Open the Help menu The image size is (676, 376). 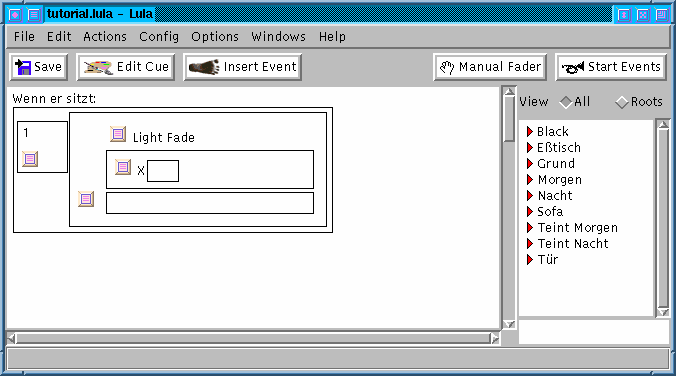(332, 37)
